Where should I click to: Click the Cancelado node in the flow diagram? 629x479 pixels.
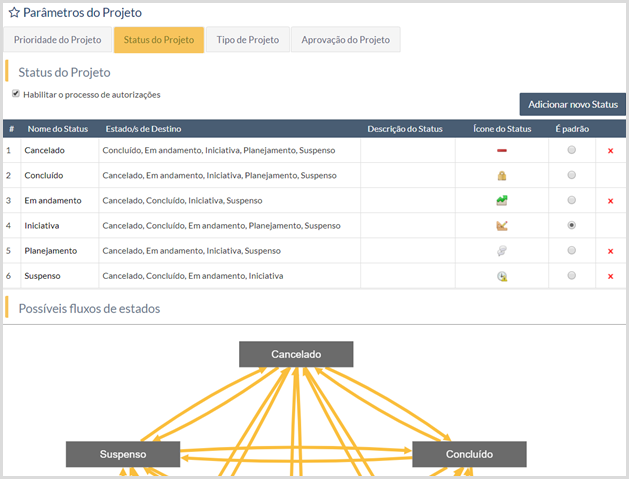tap(296, 354)
